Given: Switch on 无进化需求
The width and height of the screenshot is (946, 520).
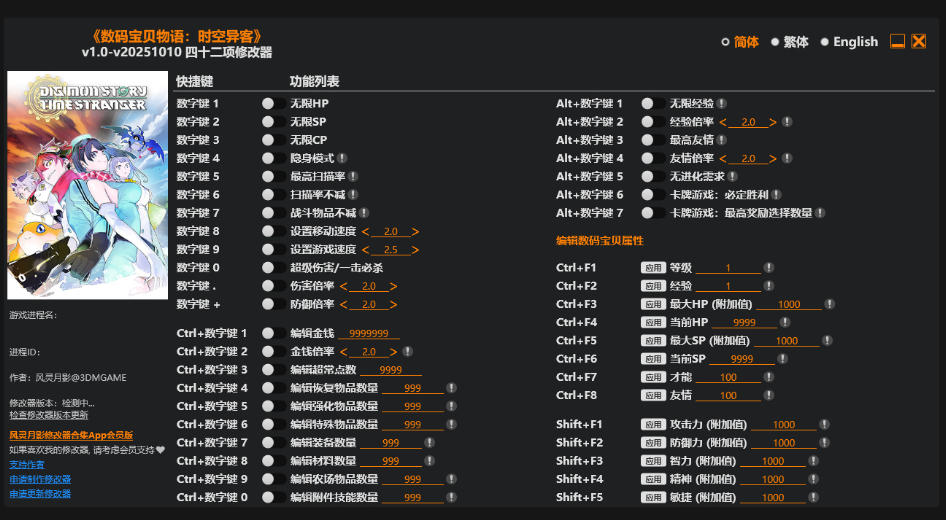Looking at the screenshot, I should click(x=652, y=176).
